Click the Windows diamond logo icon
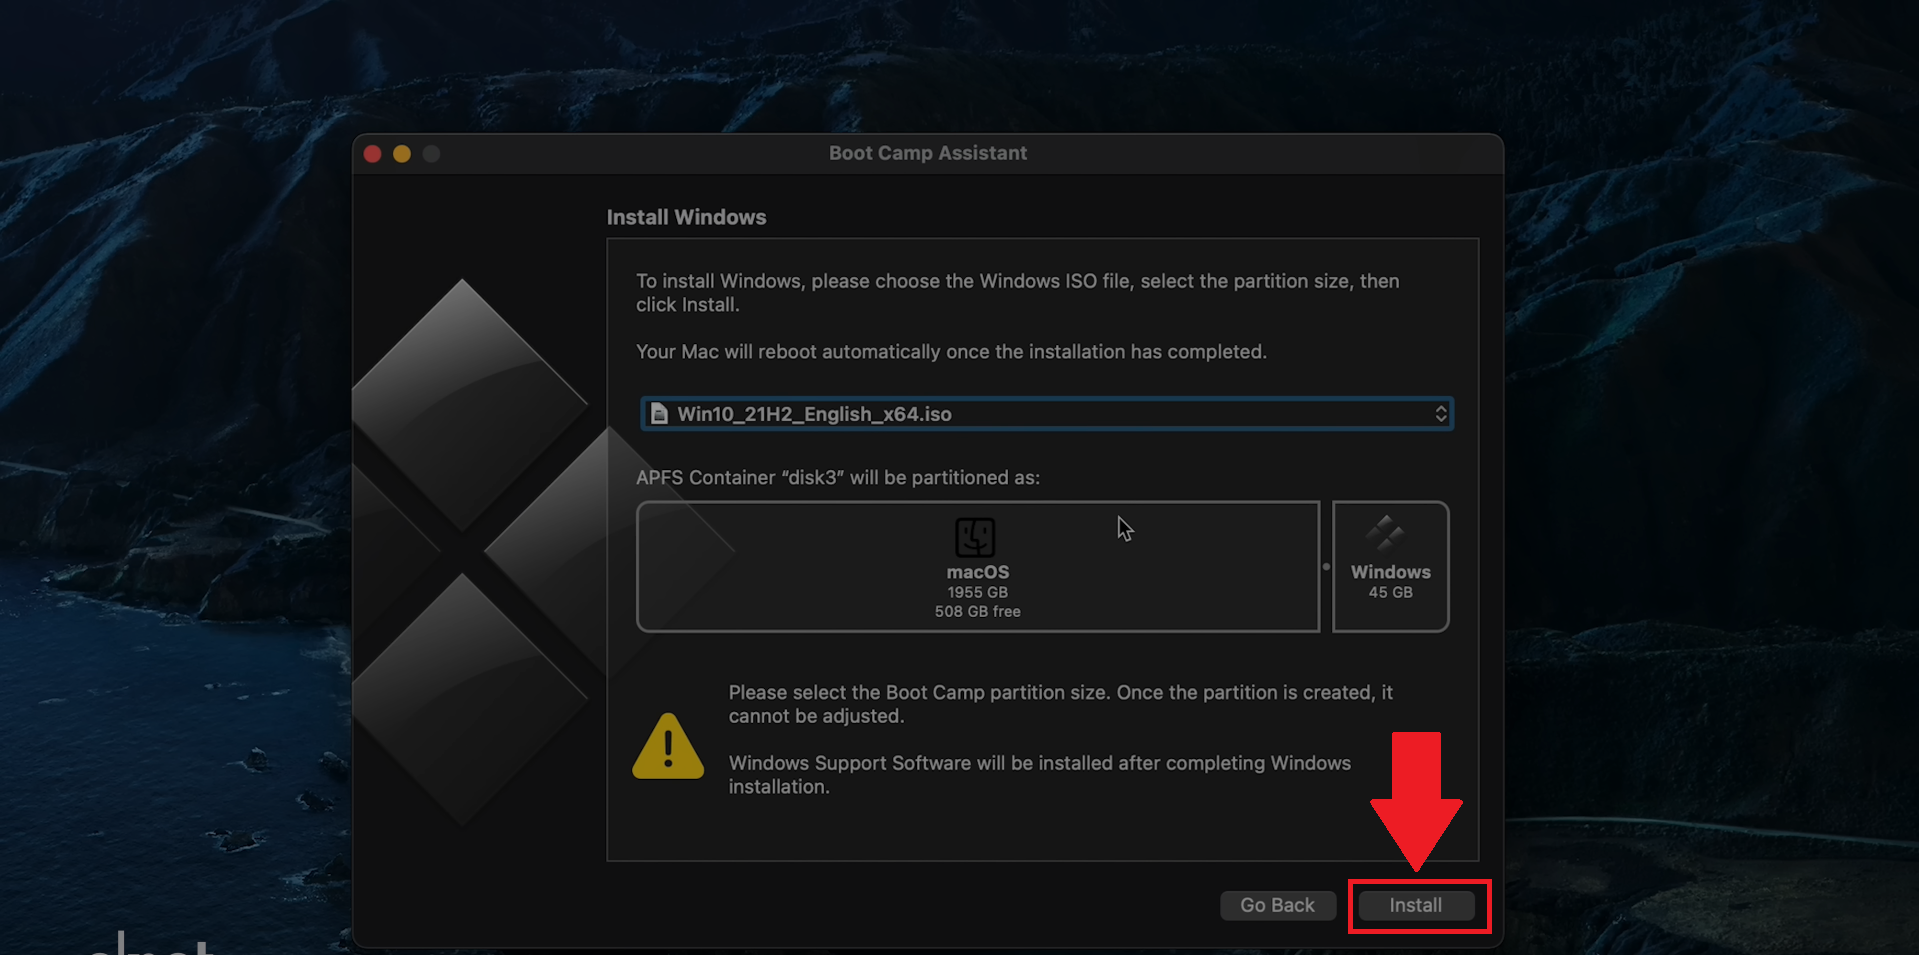Viewport: 1919px width, 955px height. pyautogui.click(x=1385, y=534)
